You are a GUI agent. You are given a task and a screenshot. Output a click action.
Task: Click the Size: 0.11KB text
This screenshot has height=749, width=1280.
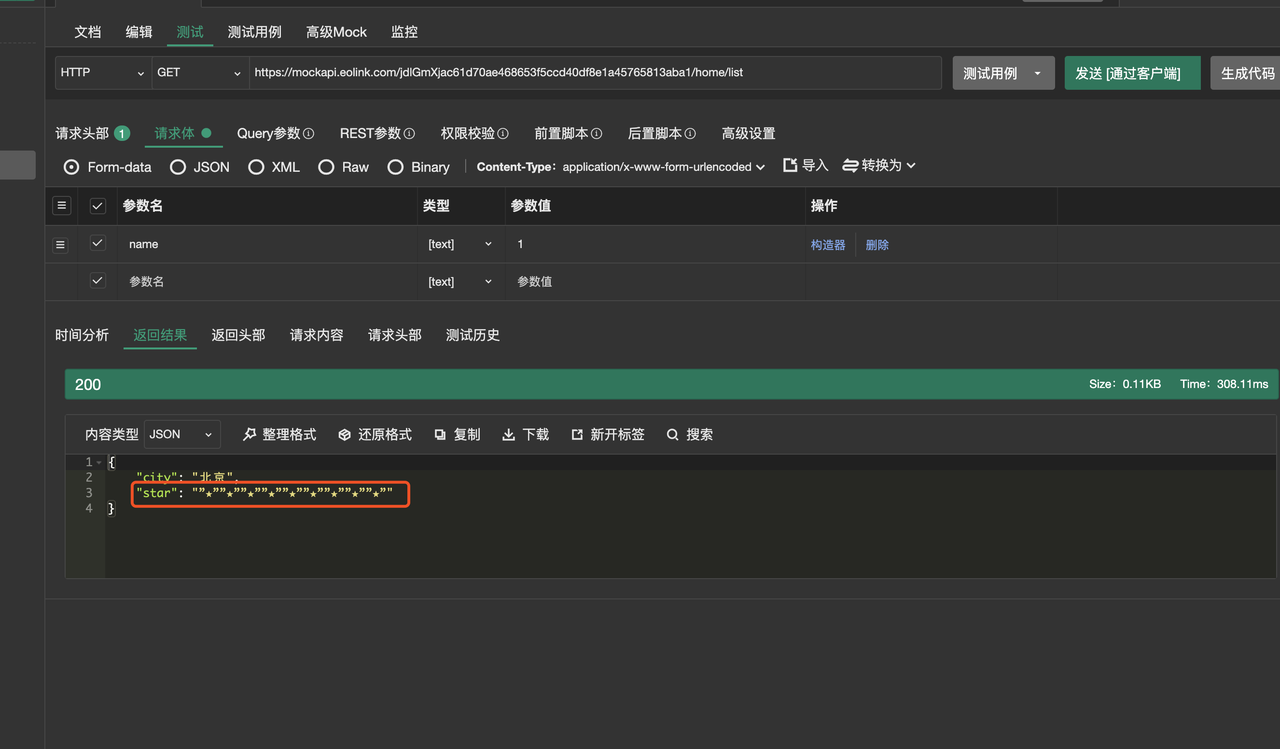pos(1125,384)
